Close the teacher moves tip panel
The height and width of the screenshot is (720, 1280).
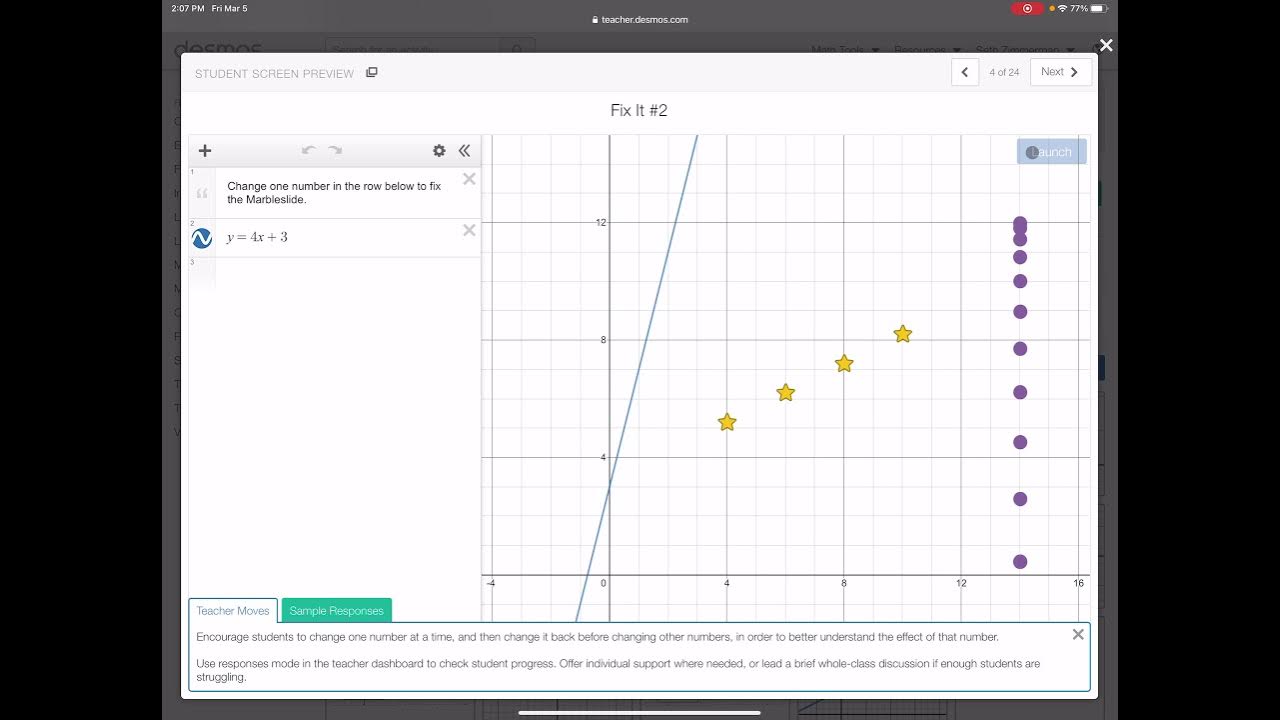1078,634
